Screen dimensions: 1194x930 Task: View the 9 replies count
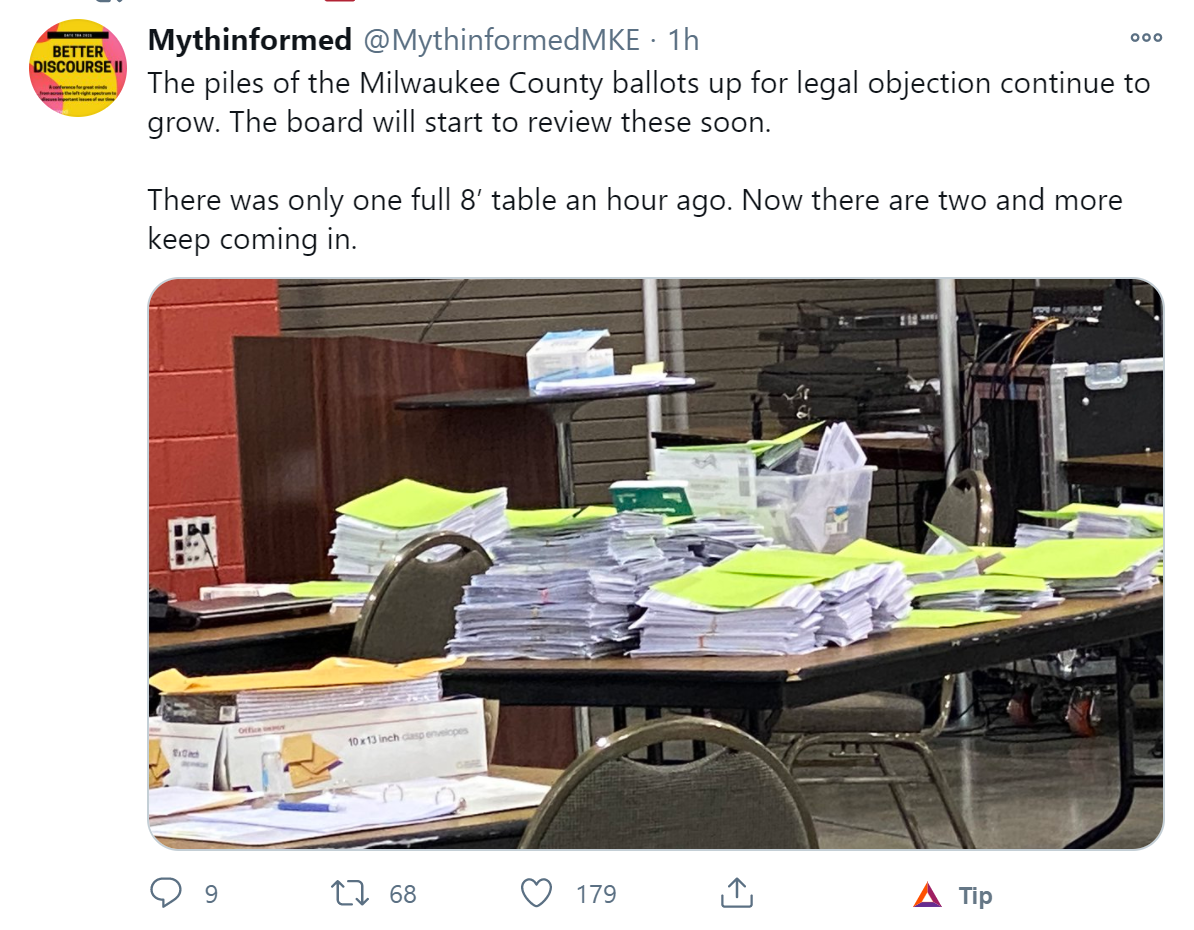[211, 894]
